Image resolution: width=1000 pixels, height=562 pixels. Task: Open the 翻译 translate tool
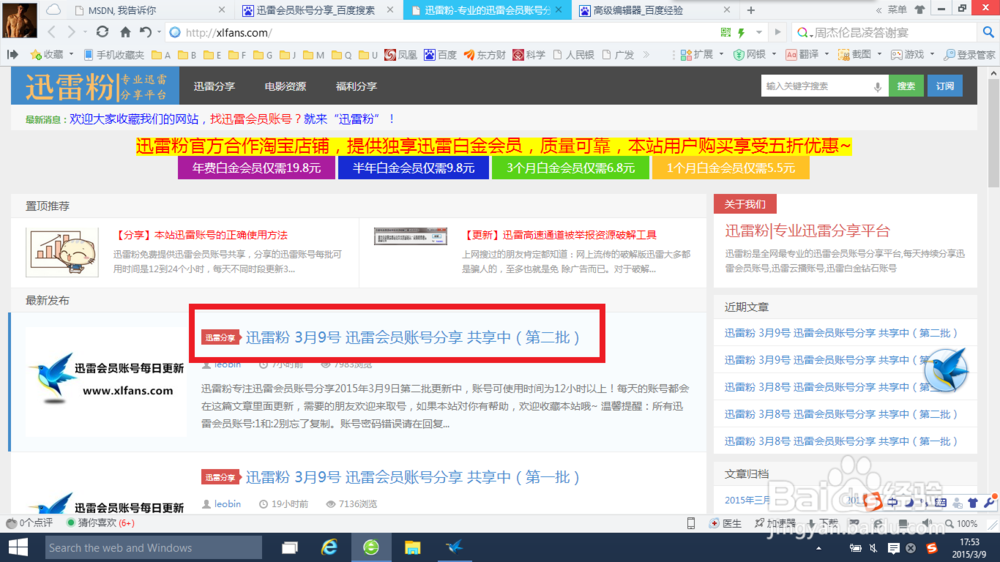pyautogui.click(x=802, y=55)
